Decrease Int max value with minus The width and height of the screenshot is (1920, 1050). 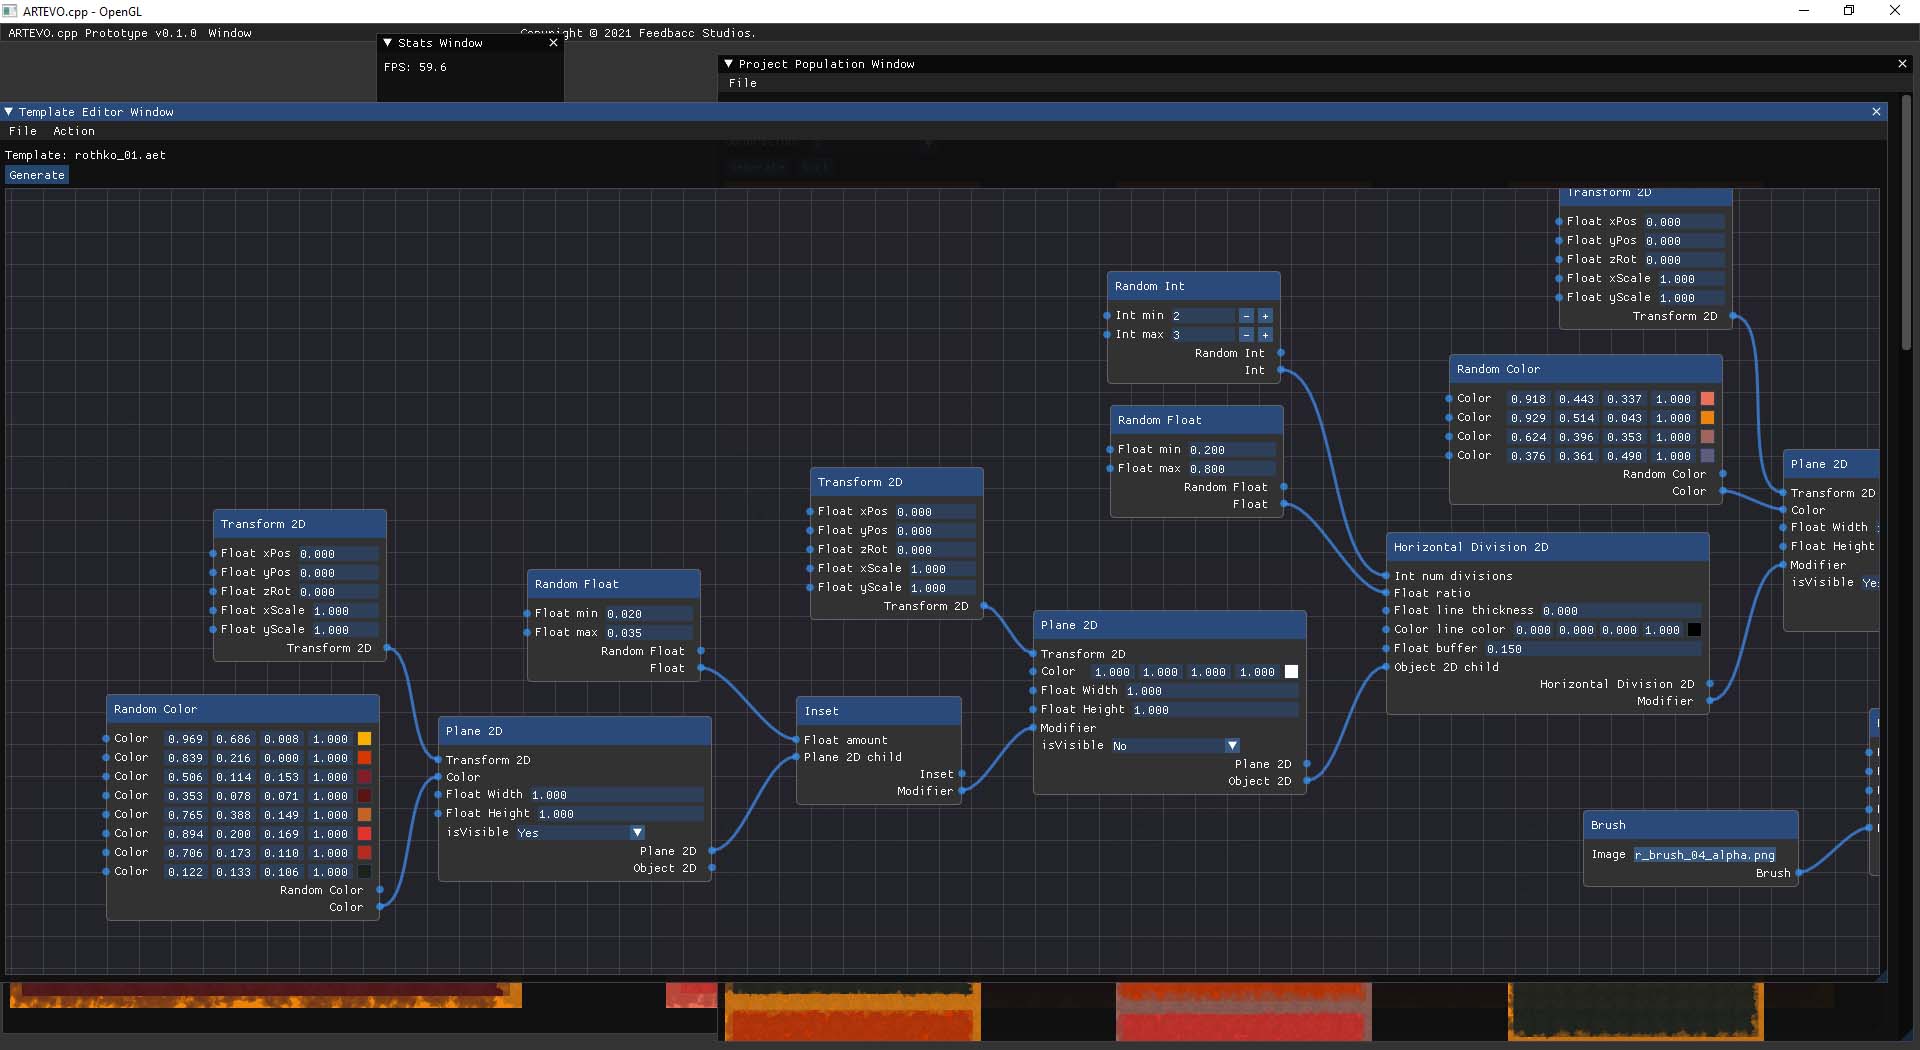1246,335
